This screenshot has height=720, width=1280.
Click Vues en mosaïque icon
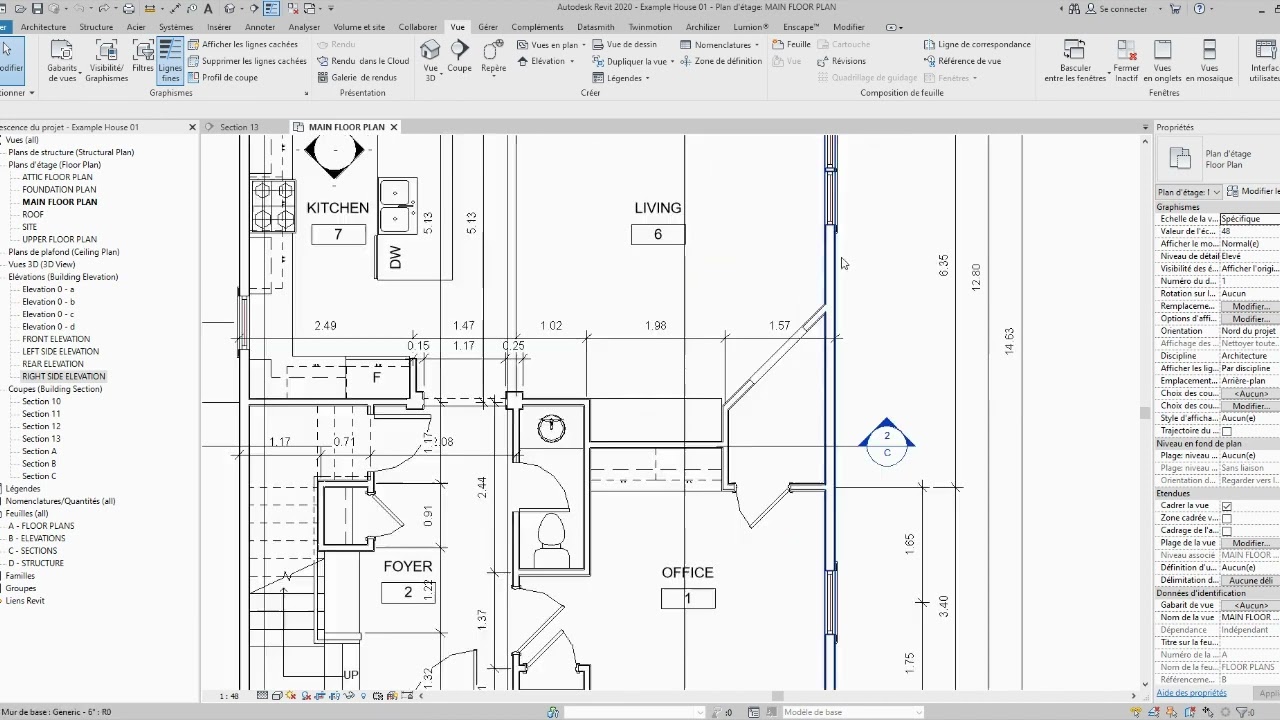click(1209, 51)
